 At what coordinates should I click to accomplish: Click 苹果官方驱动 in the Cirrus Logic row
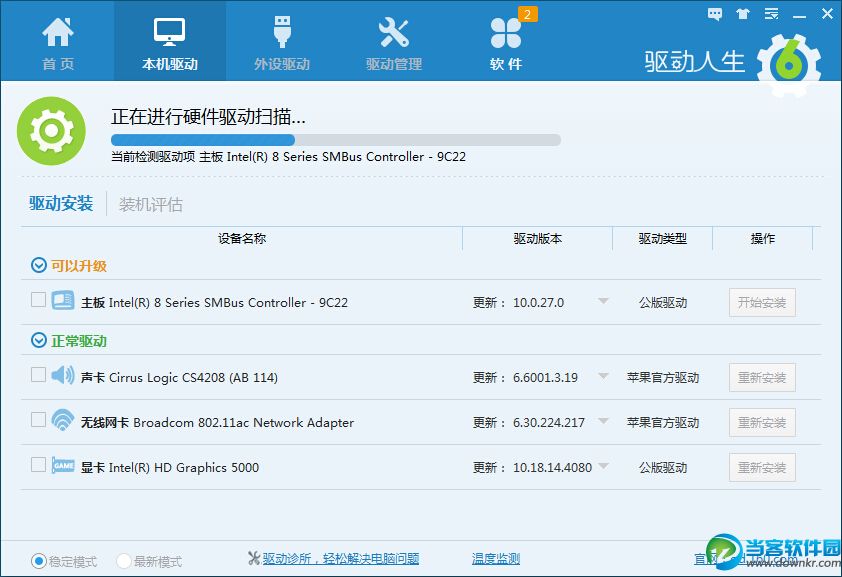[x=663, y=378]
